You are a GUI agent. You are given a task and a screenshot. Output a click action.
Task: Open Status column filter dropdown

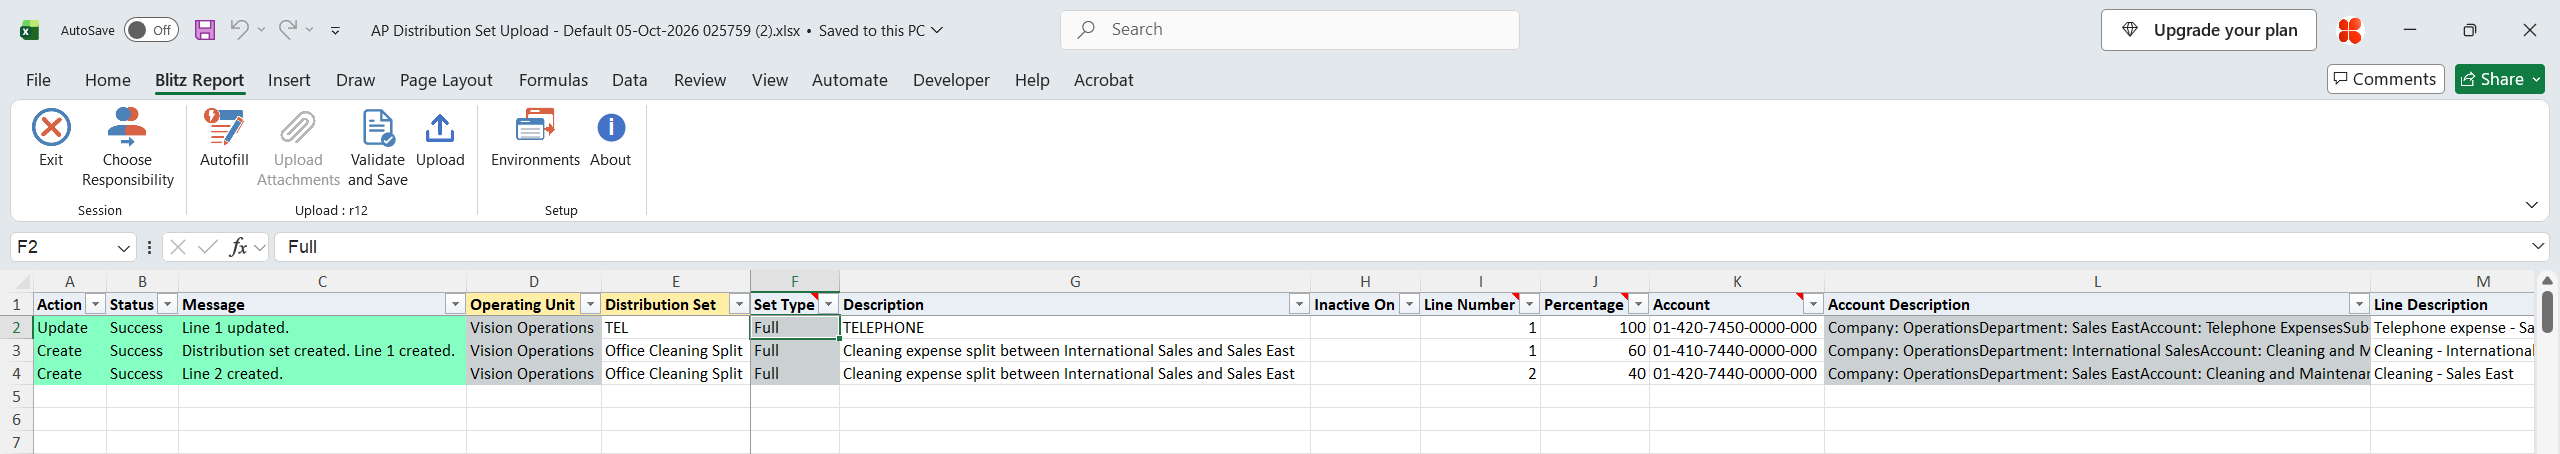click(168, 304)
